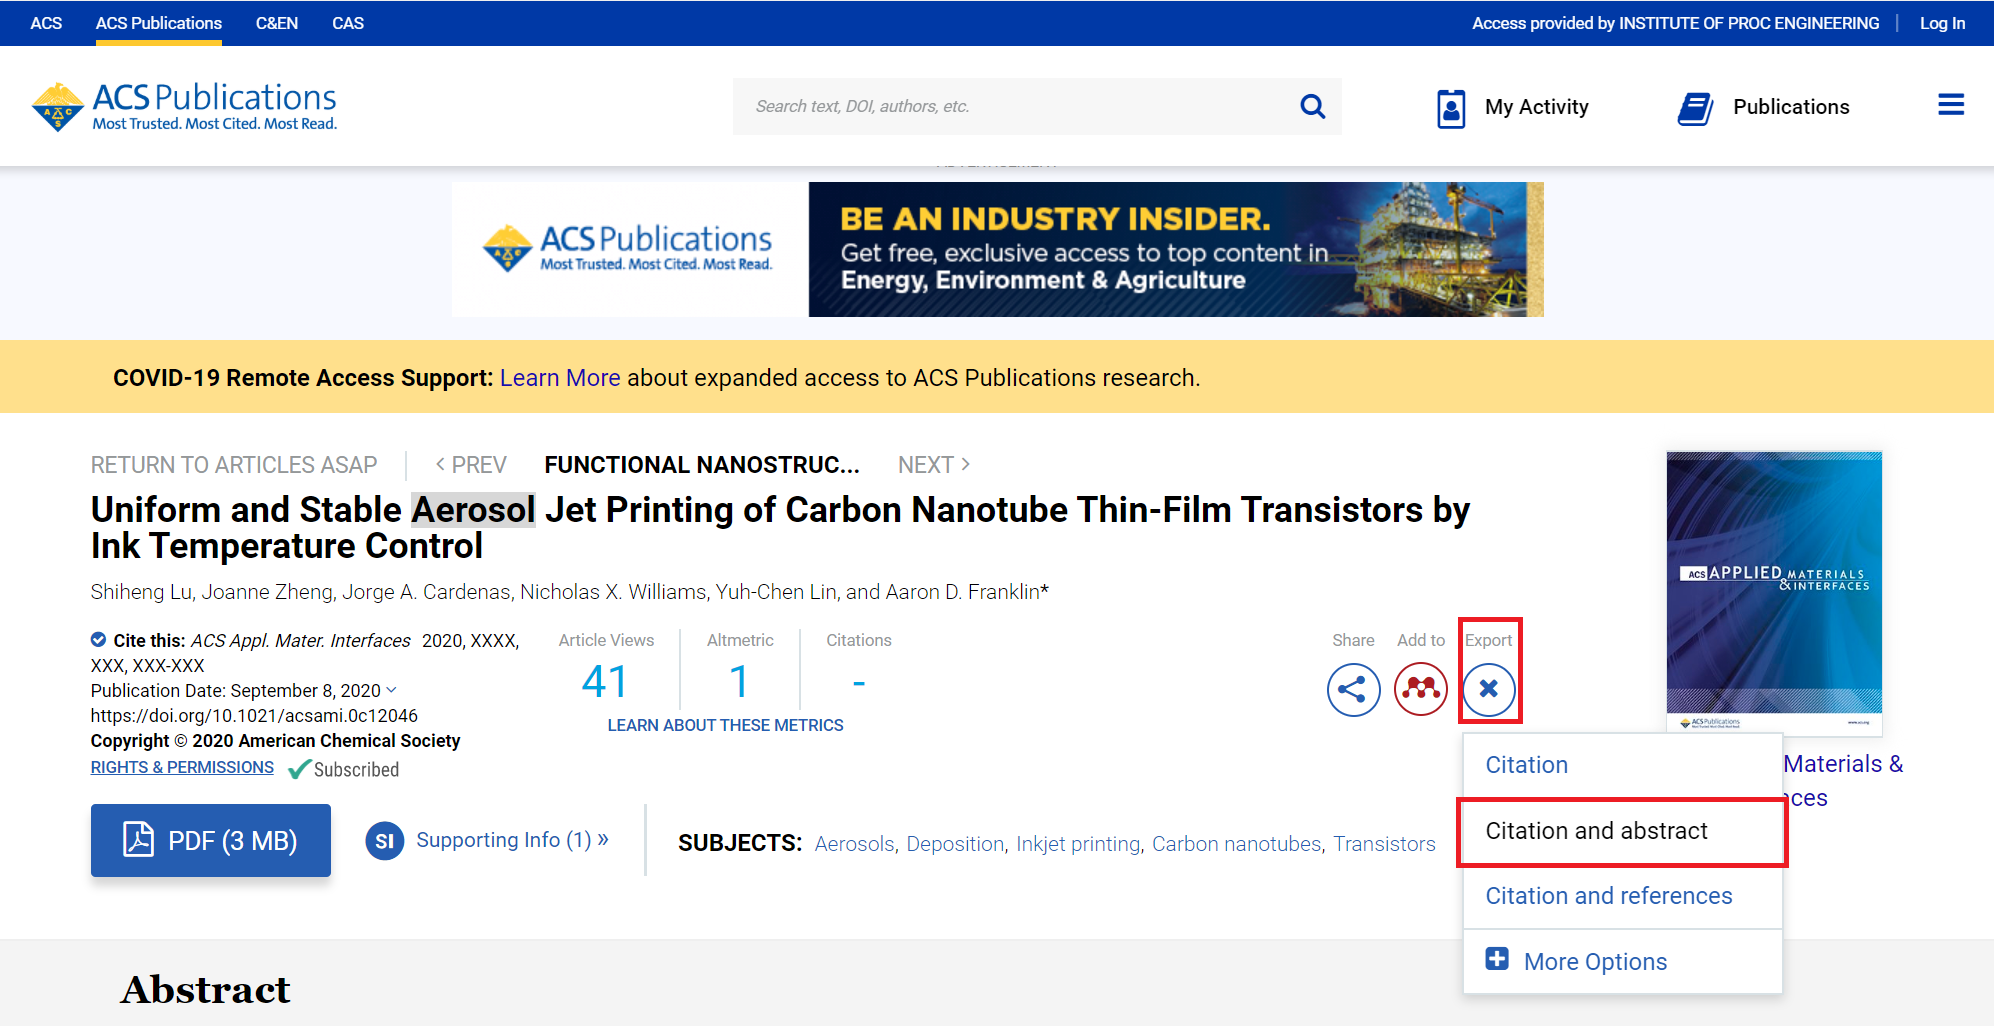Switch to ACS top tab
This screenshot has width=1994, height=1026.
[46, 23]
